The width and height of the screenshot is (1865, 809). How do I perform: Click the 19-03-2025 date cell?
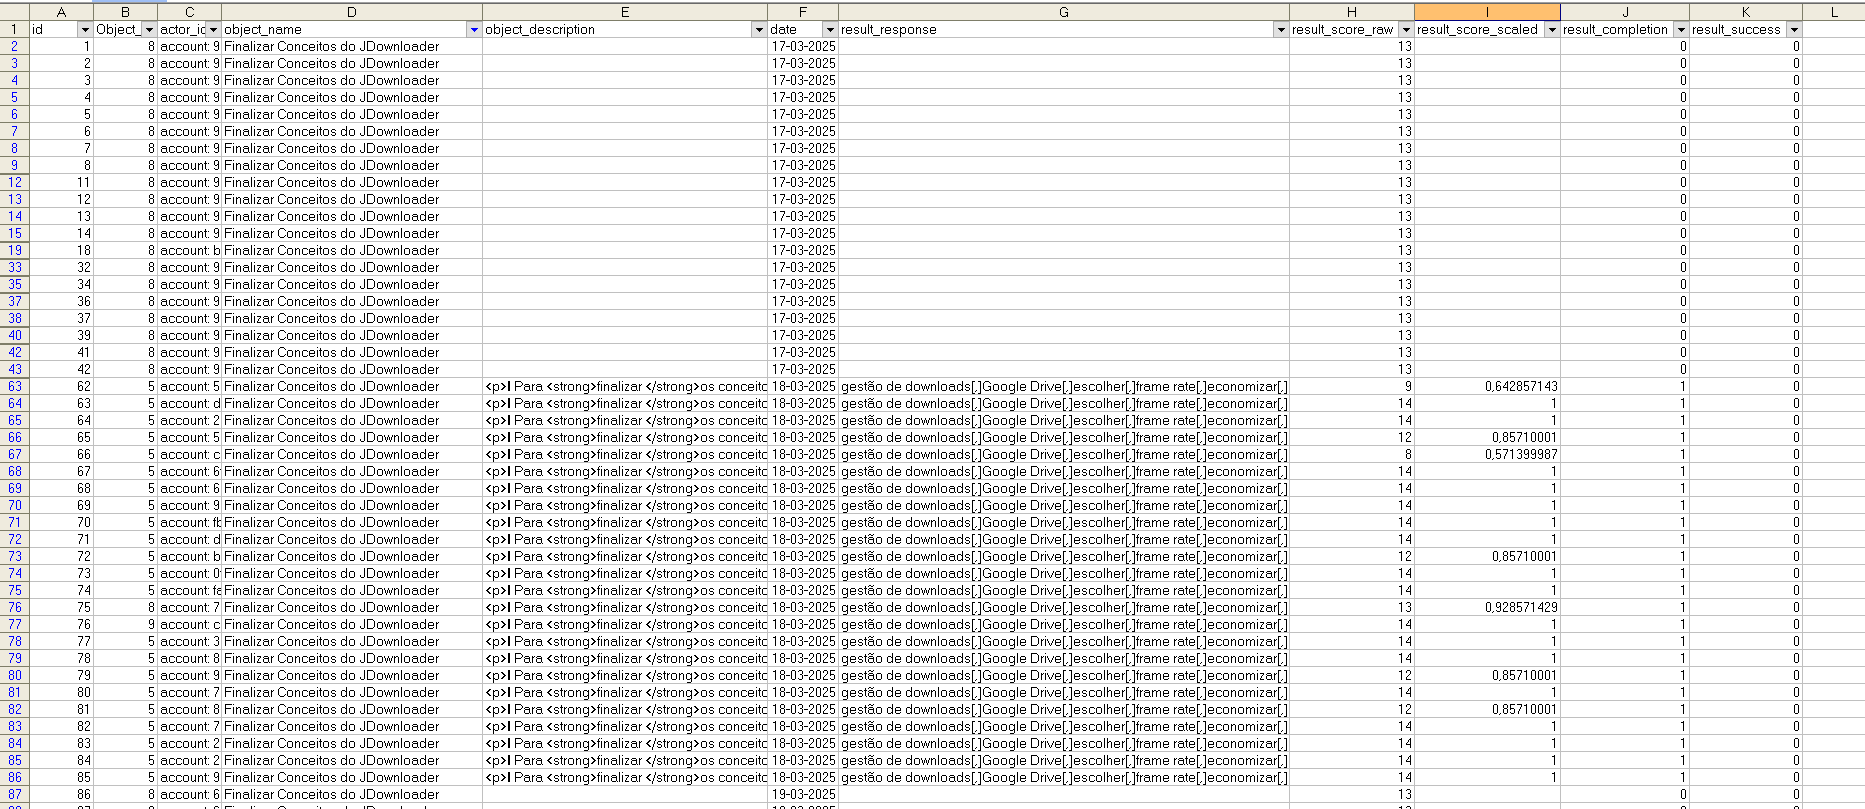click(x=803, y=795)
